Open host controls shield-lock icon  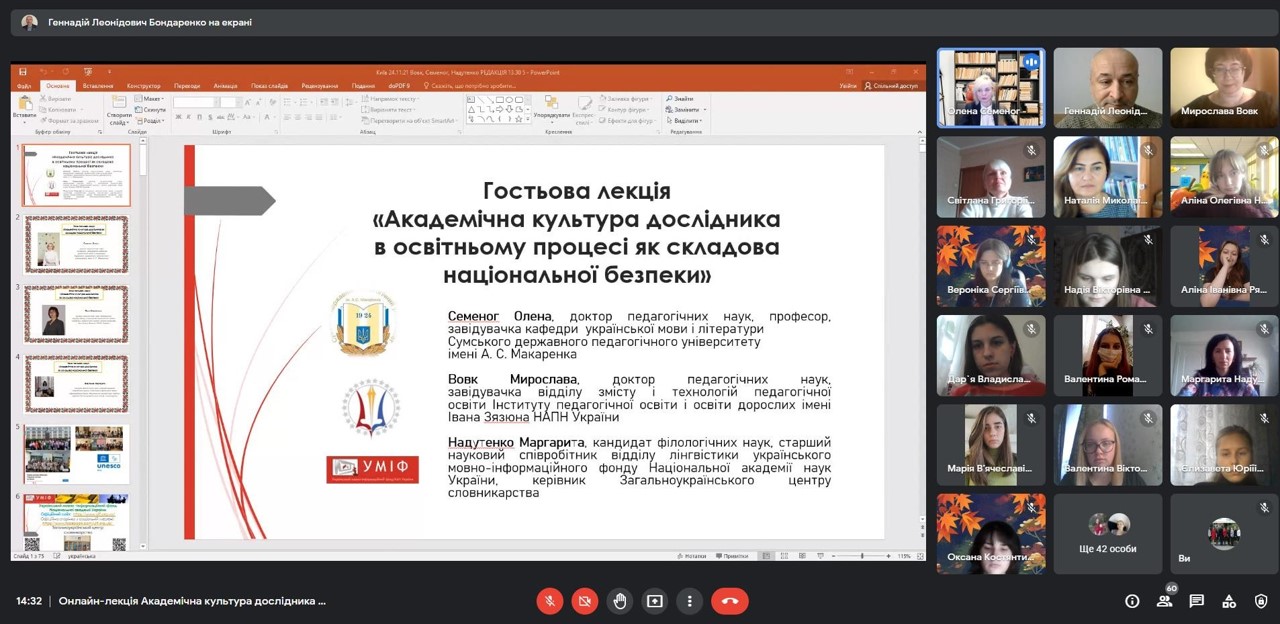pyautogui.click(x=1261, y=601)
